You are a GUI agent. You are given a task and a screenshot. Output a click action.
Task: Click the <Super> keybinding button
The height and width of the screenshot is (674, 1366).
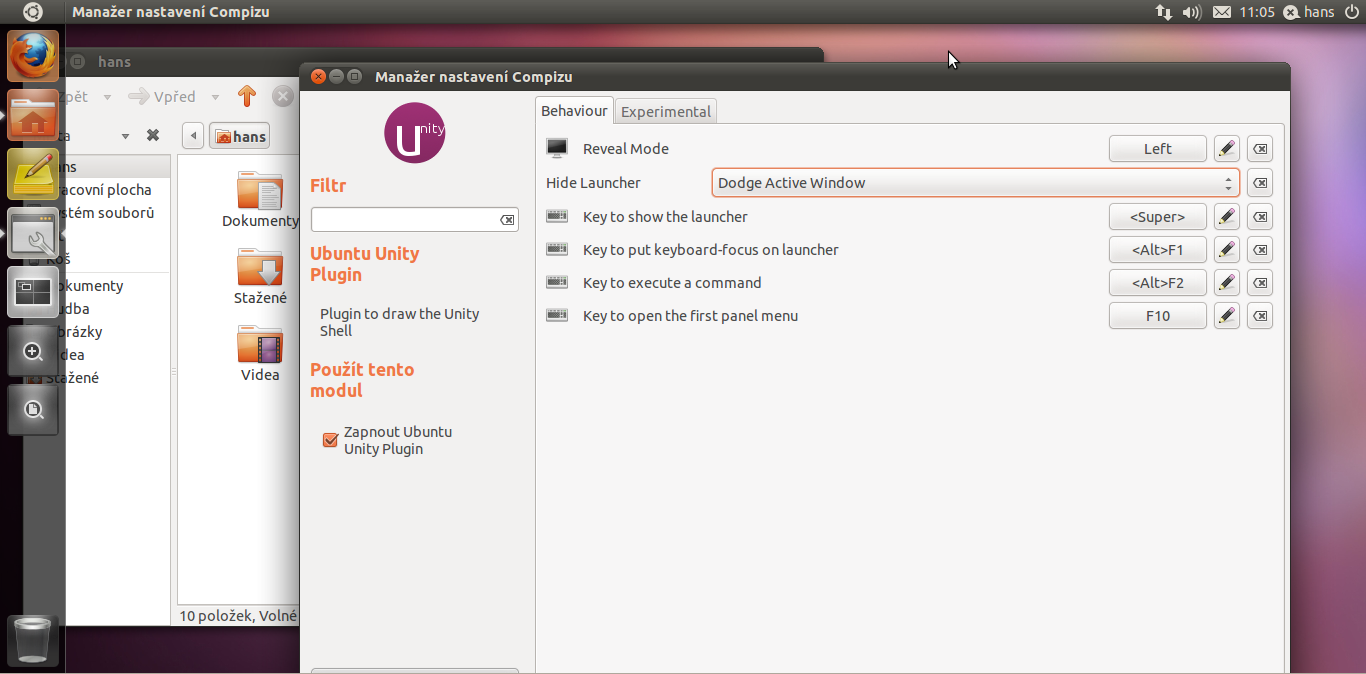click(1157, 216)
